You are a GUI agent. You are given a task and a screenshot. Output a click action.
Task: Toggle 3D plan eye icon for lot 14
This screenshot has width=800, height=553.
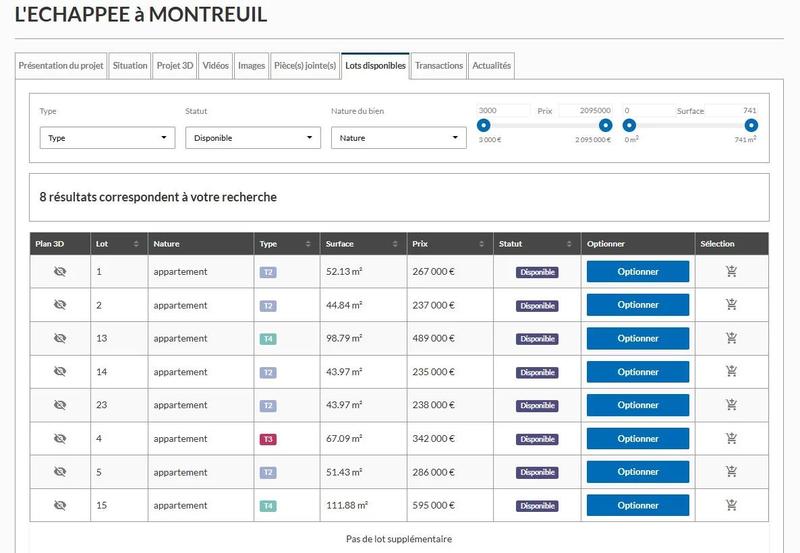(x=59, y=372)
